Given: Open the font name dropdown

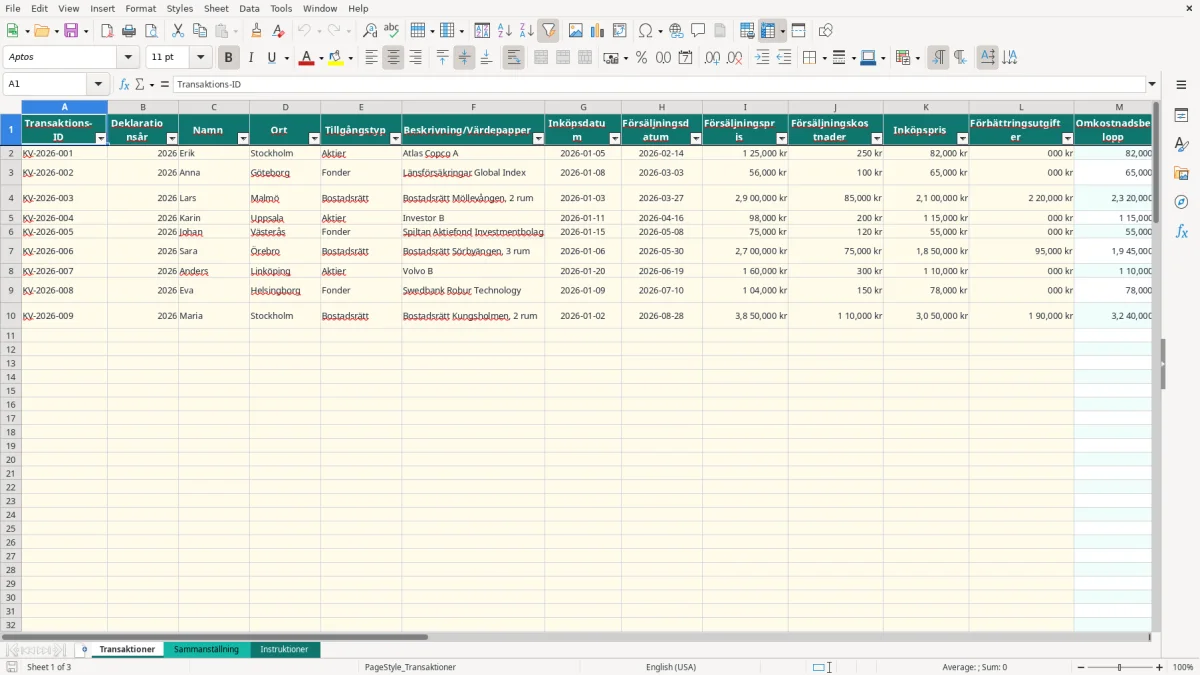Looking at the screenshot, I should pyautogui.click(x=128, y=58).
